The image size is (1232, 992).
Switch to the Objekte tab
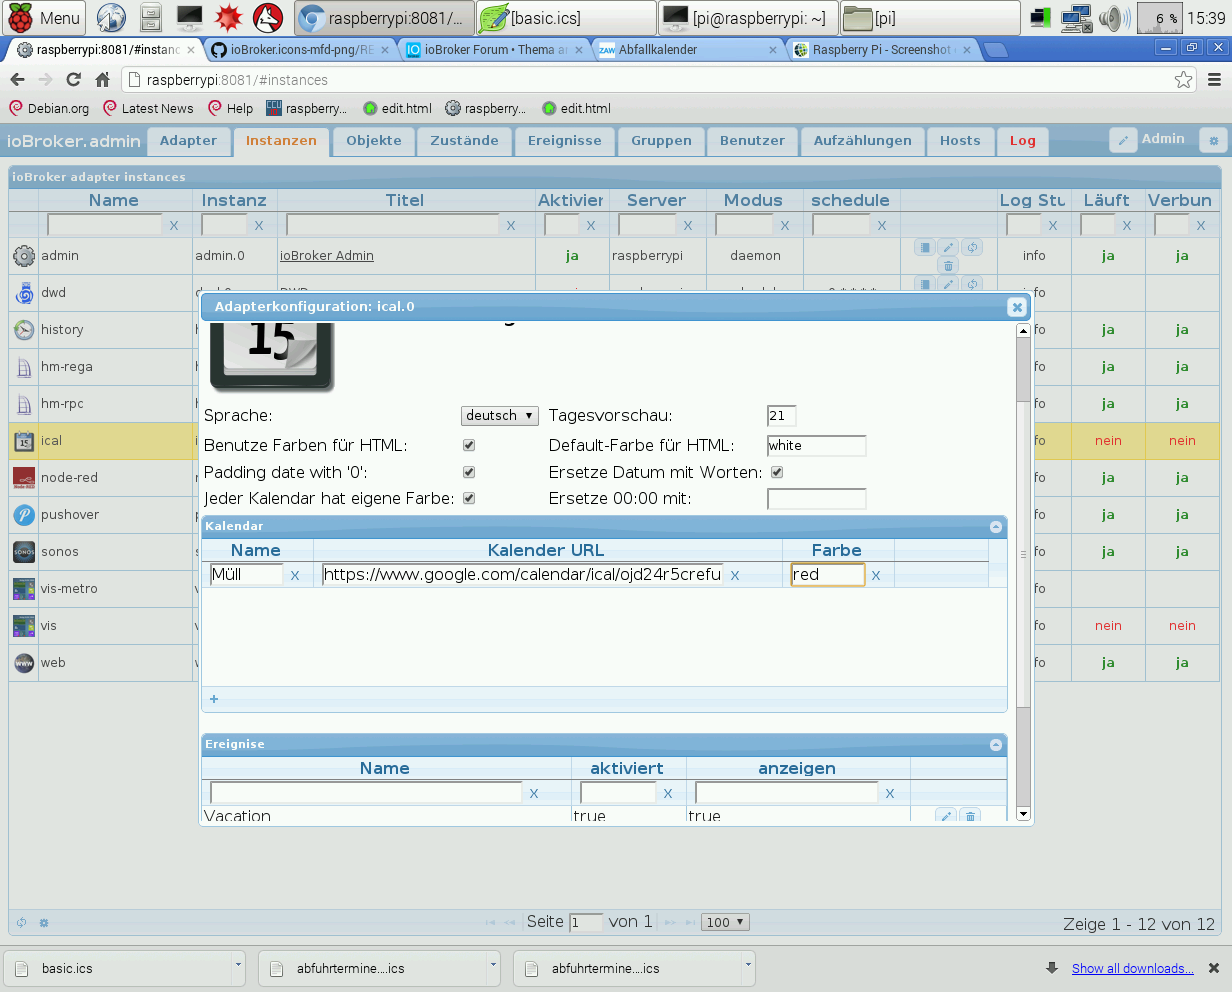tap(374, 141)
